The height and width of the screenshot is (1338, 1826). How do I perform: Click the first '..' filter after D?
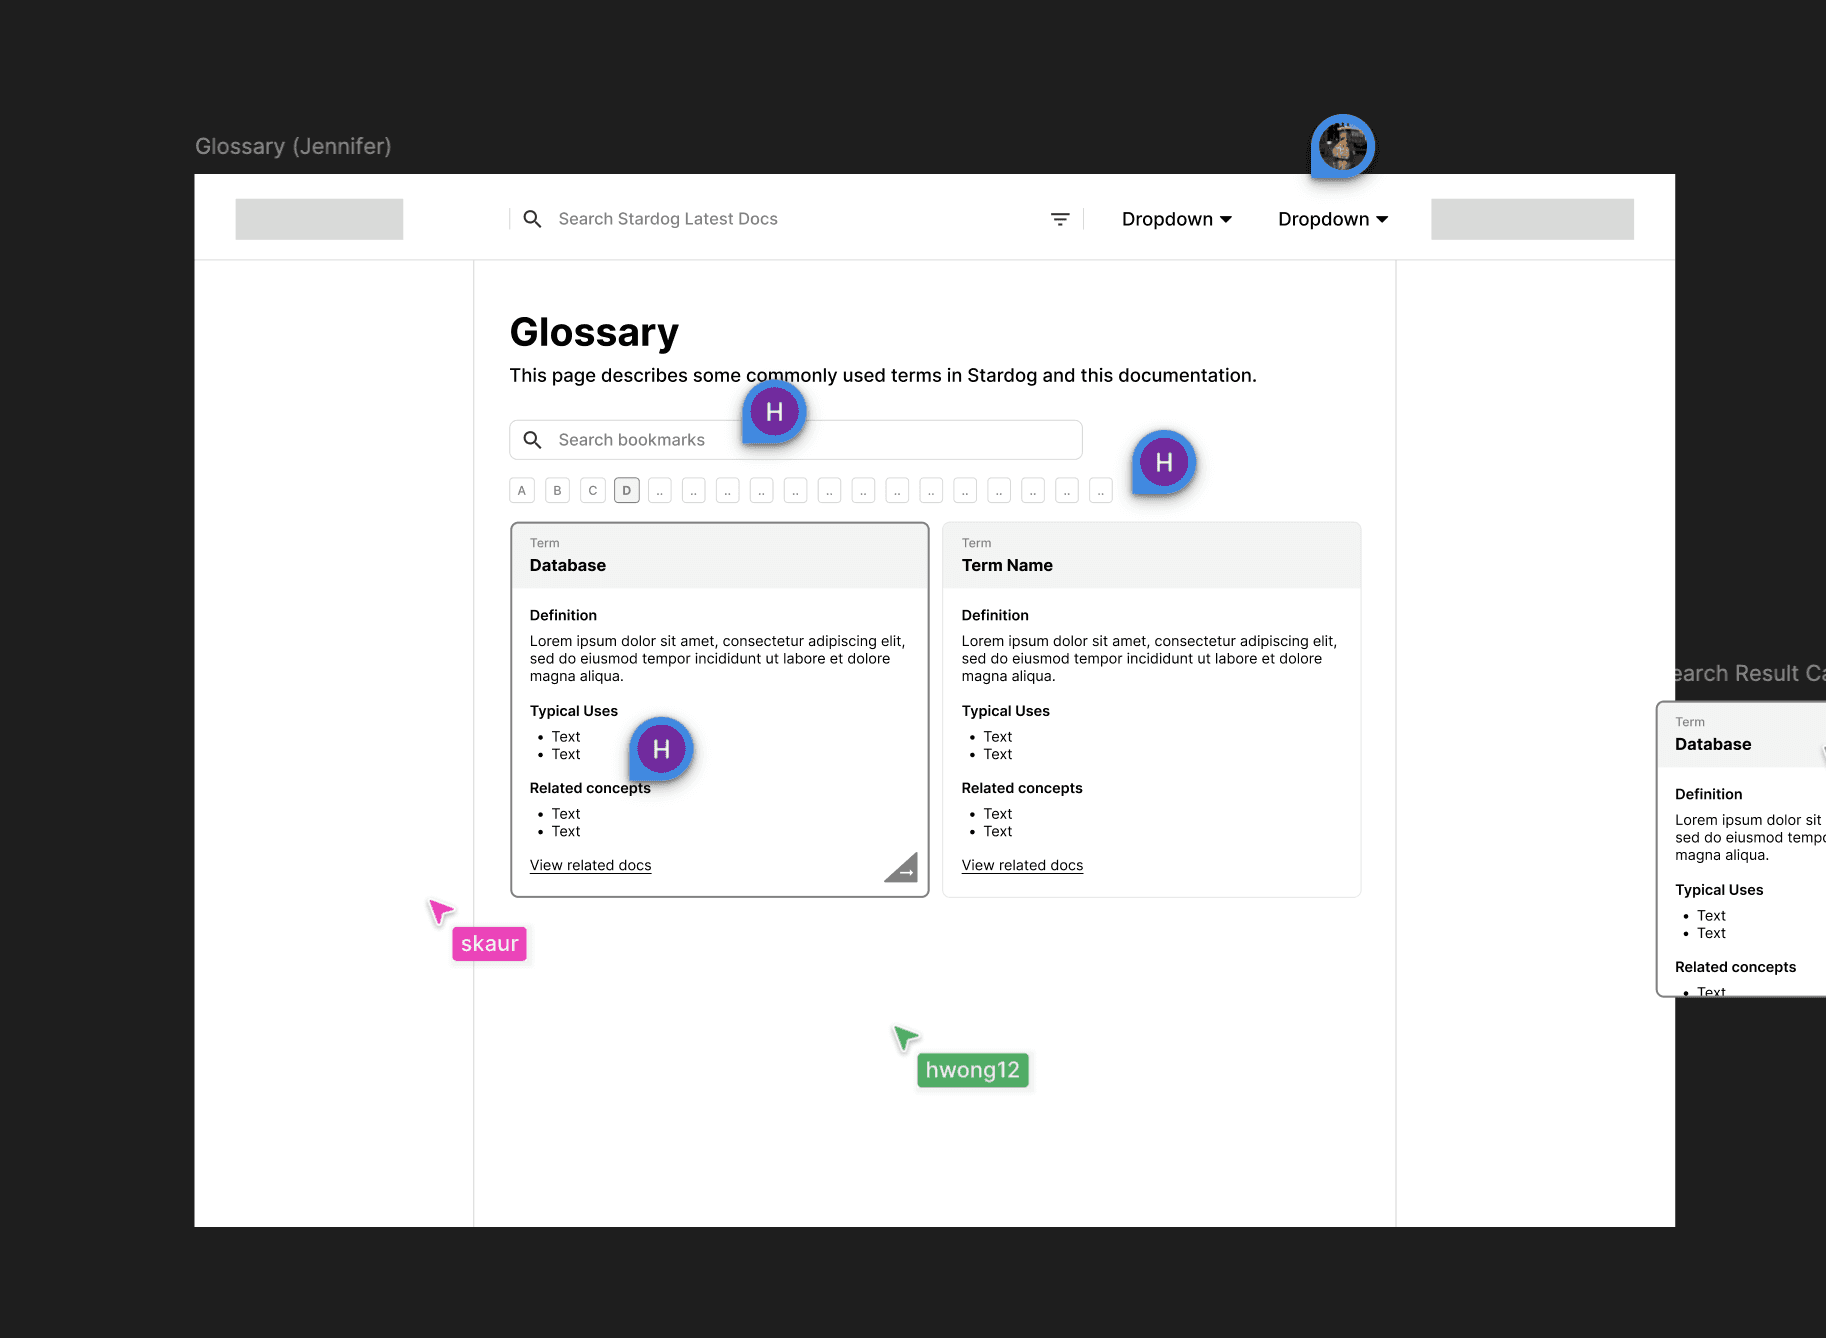(660, 491)
